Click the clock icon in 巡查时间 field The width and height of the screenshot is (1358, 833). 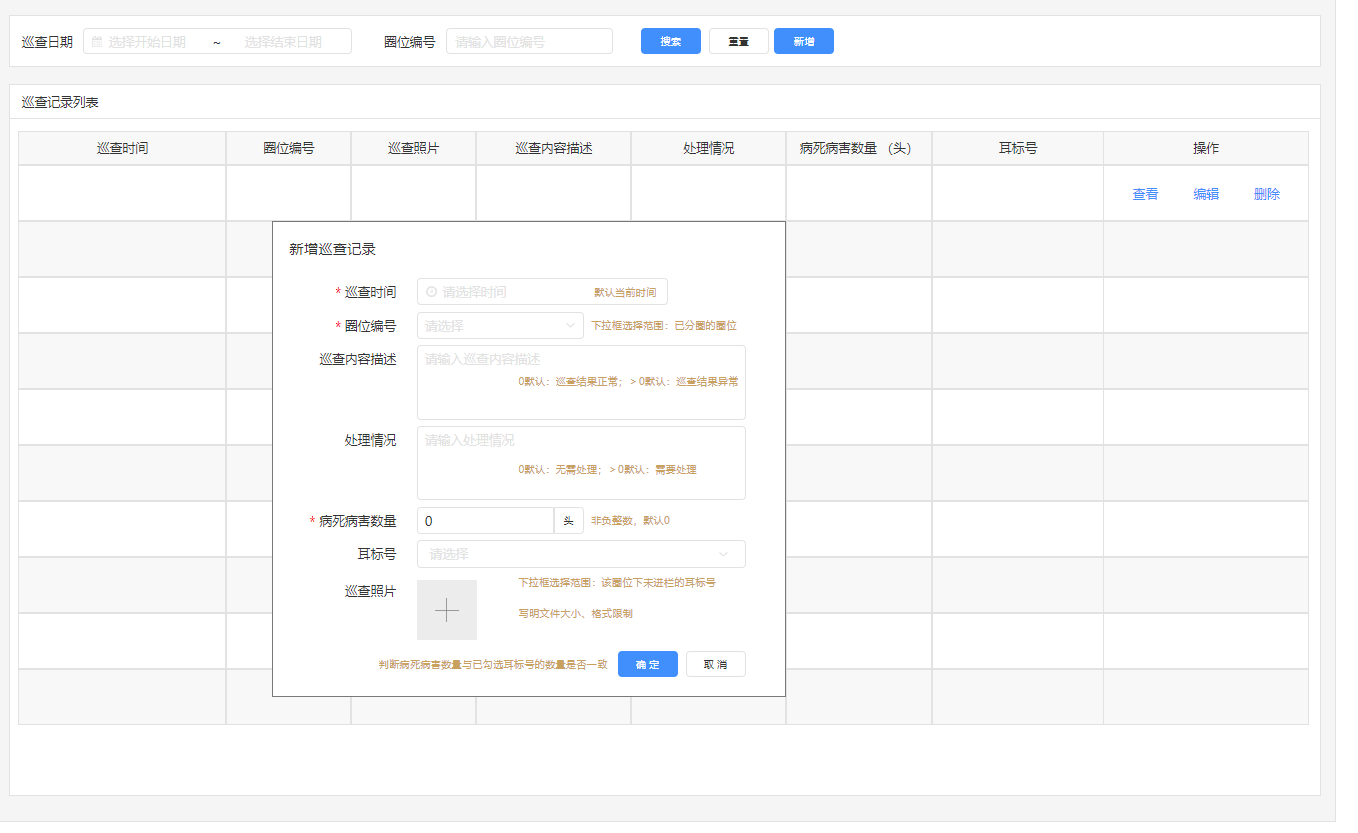(431, 292)
